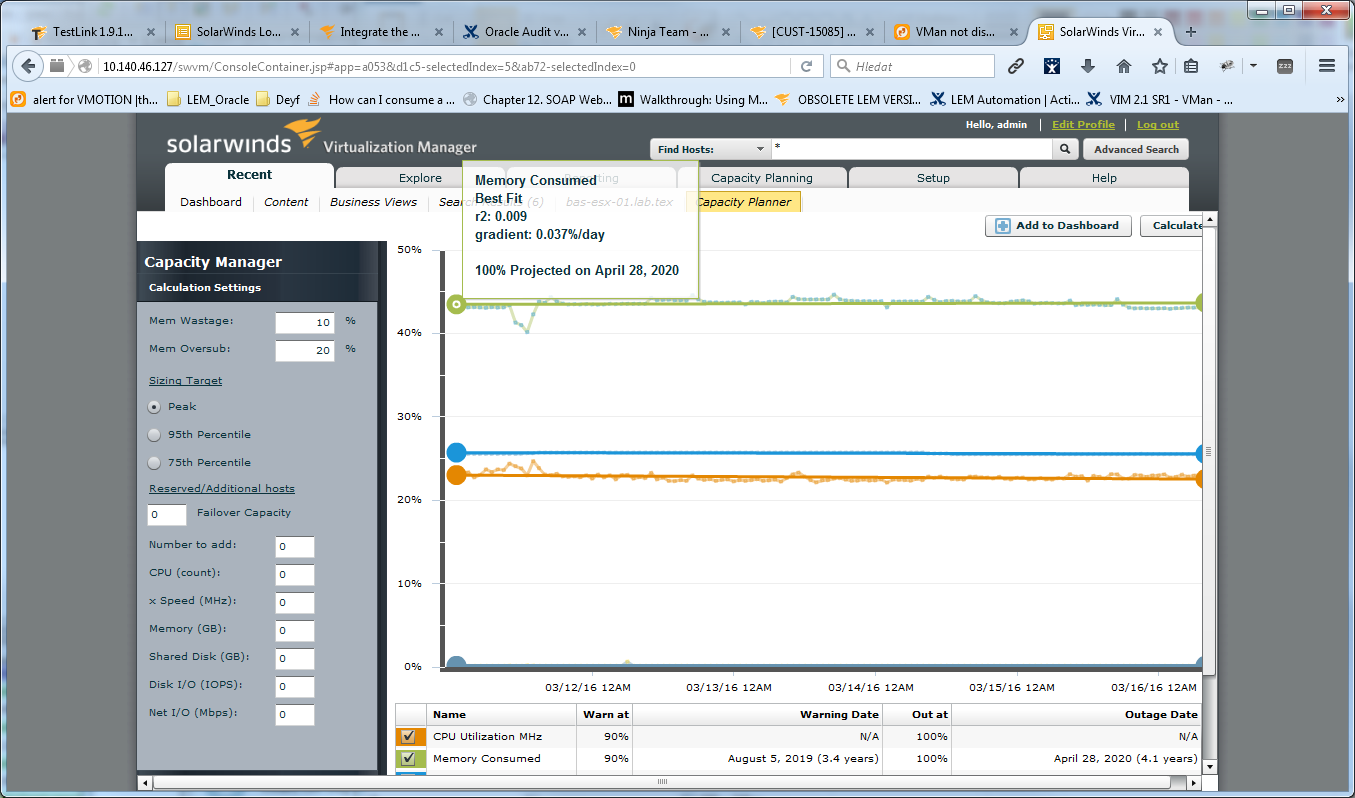Open a new browser tab with plus
Viewport: 1355px width, 798px height.
click(x=1191, y=32)
